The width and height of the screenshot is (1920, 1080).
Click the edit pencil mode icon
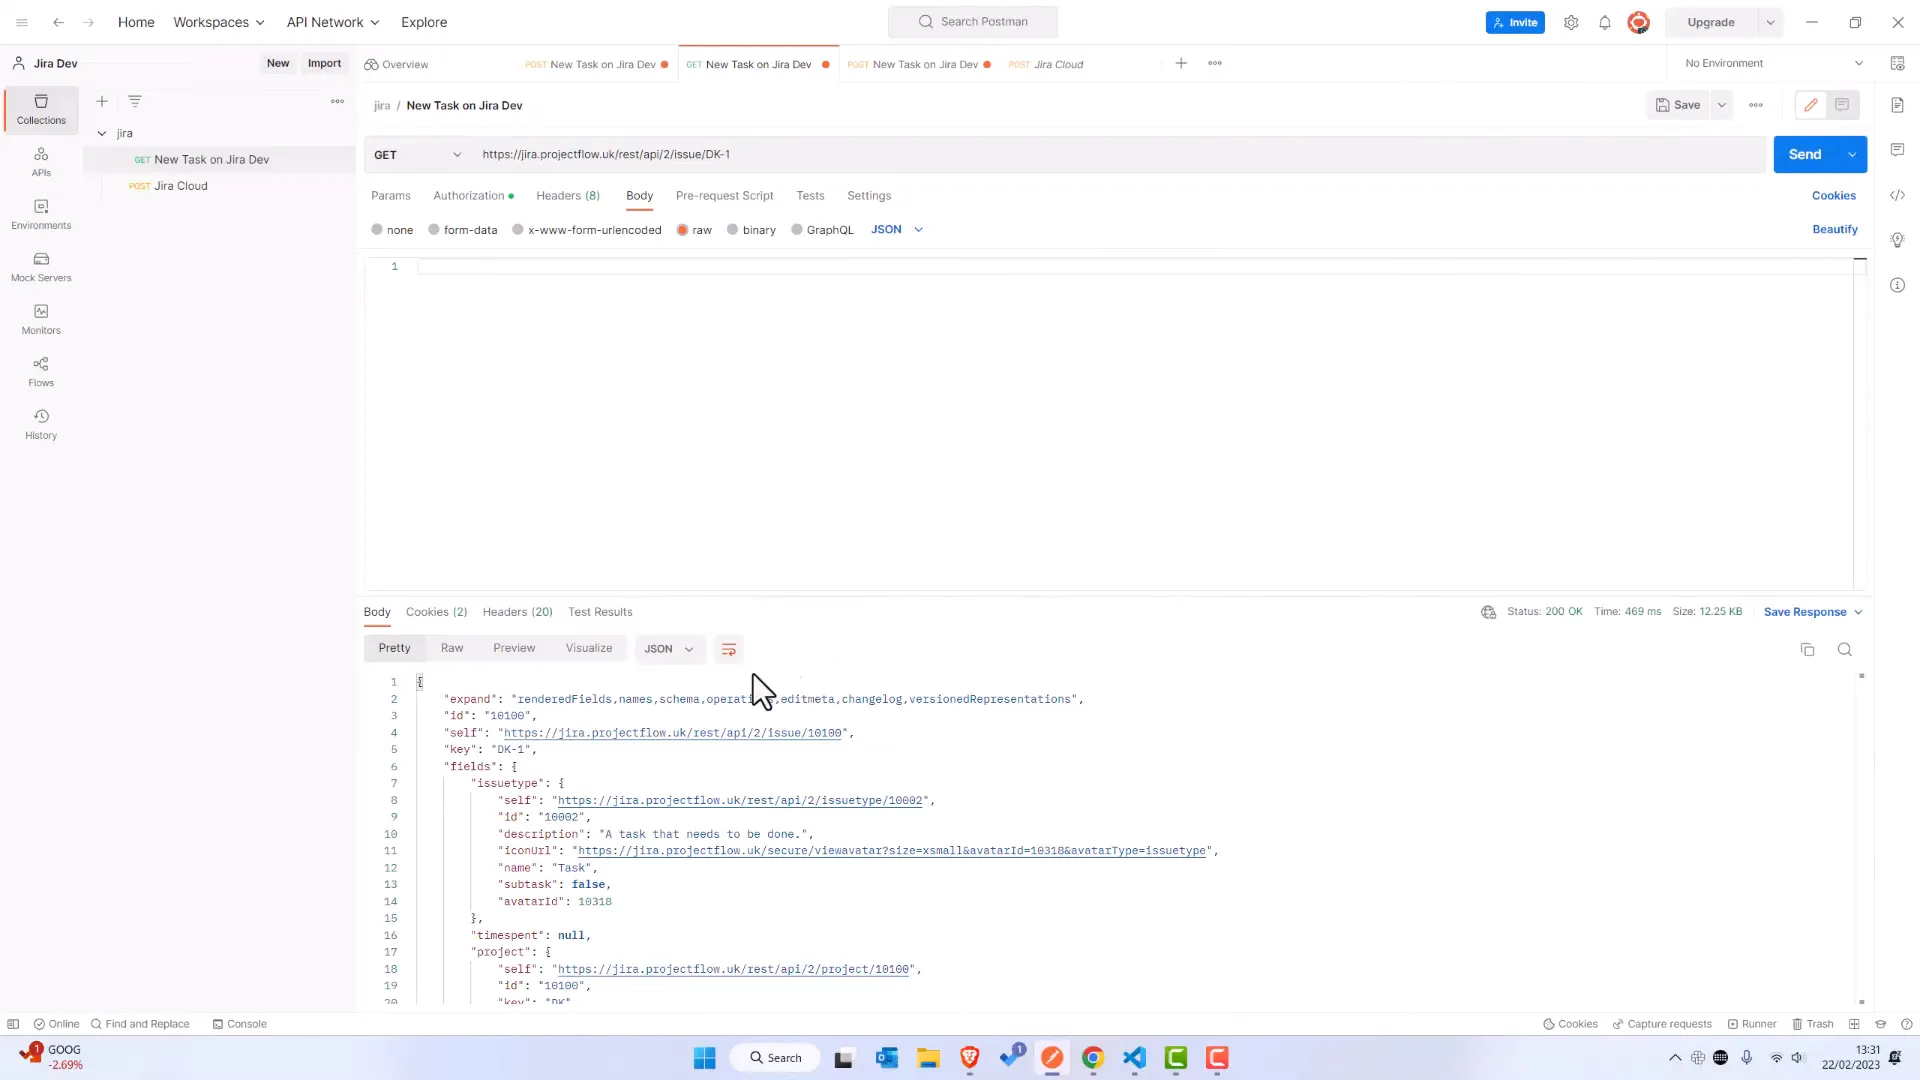tap(1811, 105)
